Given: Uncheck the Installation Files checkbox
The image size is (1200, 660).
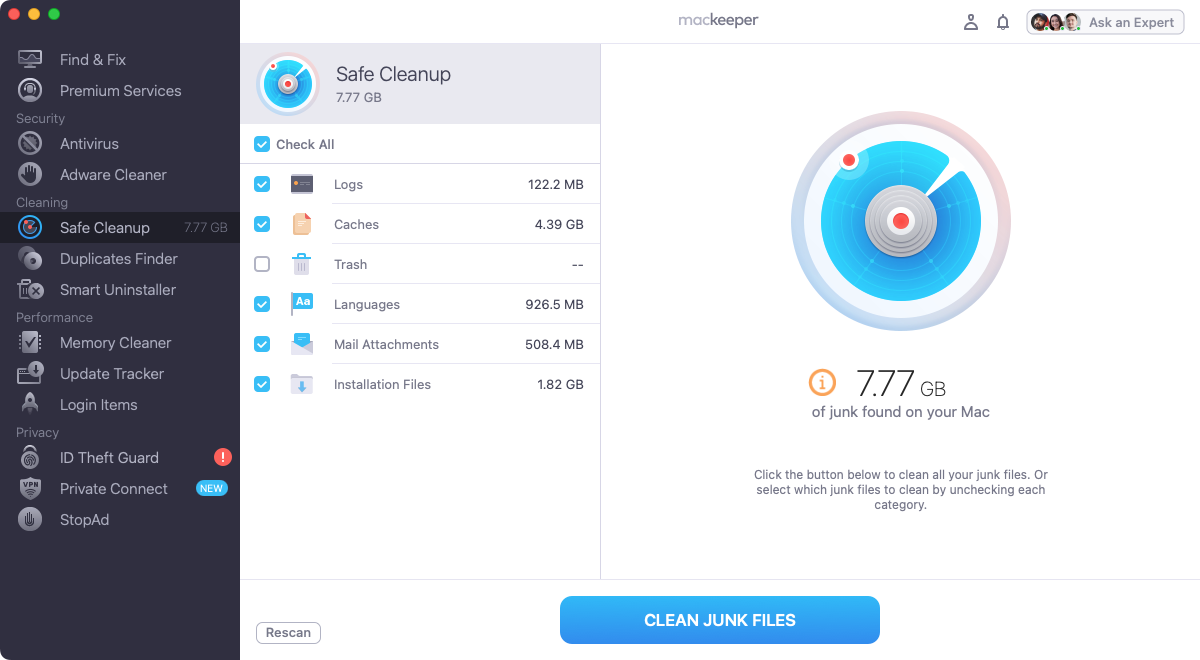Looking at the screenshot, I should point(262,384).
